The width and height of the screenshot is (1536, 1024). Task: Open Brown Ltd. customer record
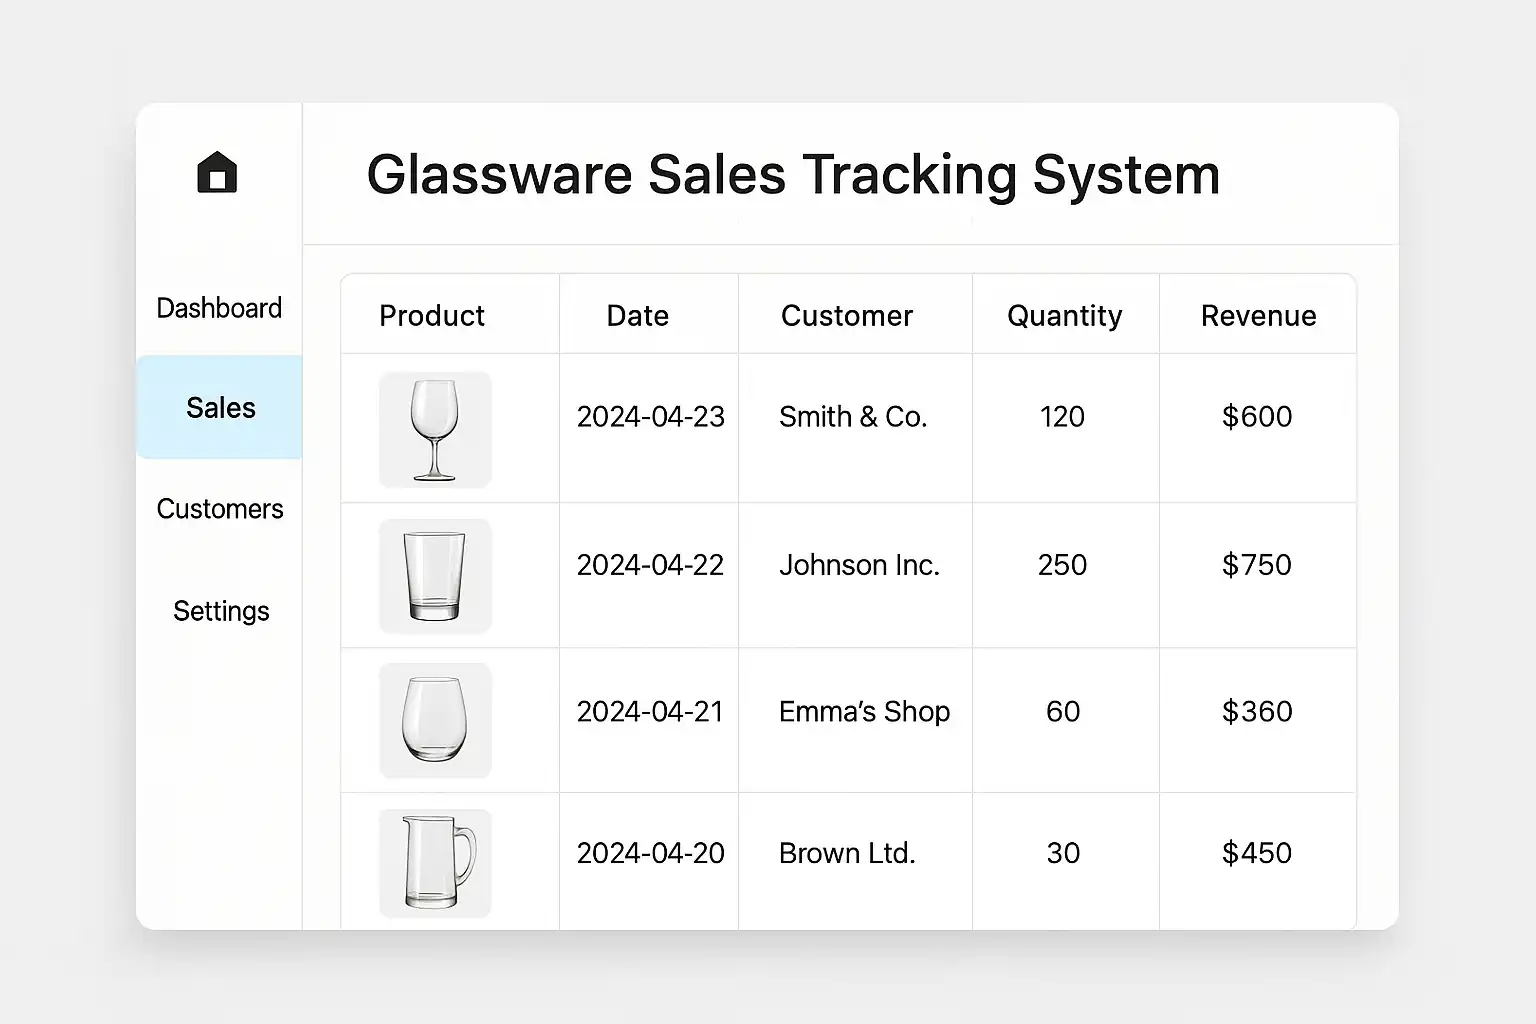(847, 853)
